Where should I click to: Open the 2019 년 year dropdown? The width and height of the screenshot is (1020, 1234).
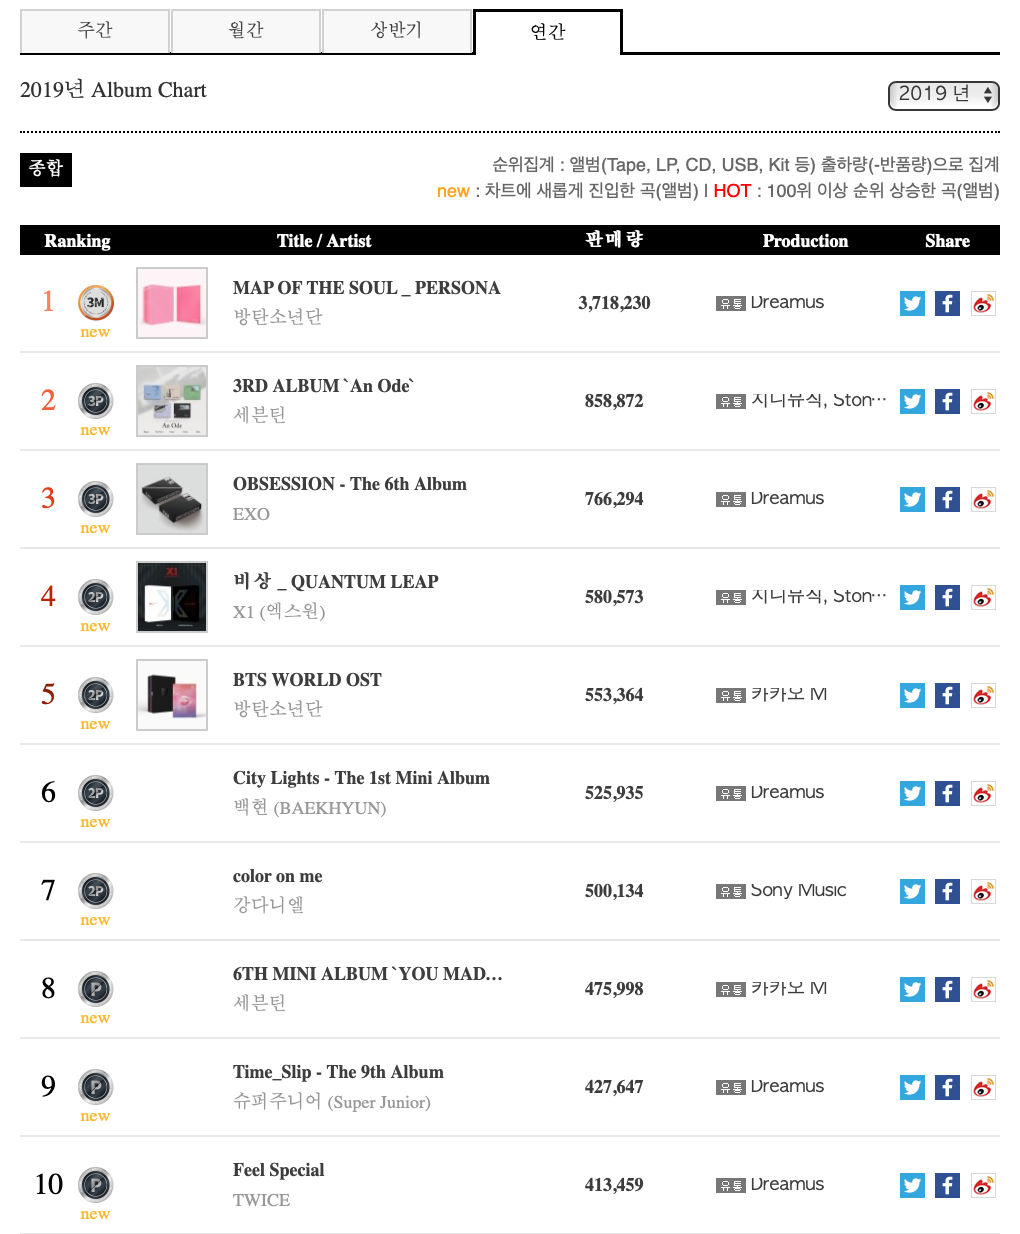943,95
